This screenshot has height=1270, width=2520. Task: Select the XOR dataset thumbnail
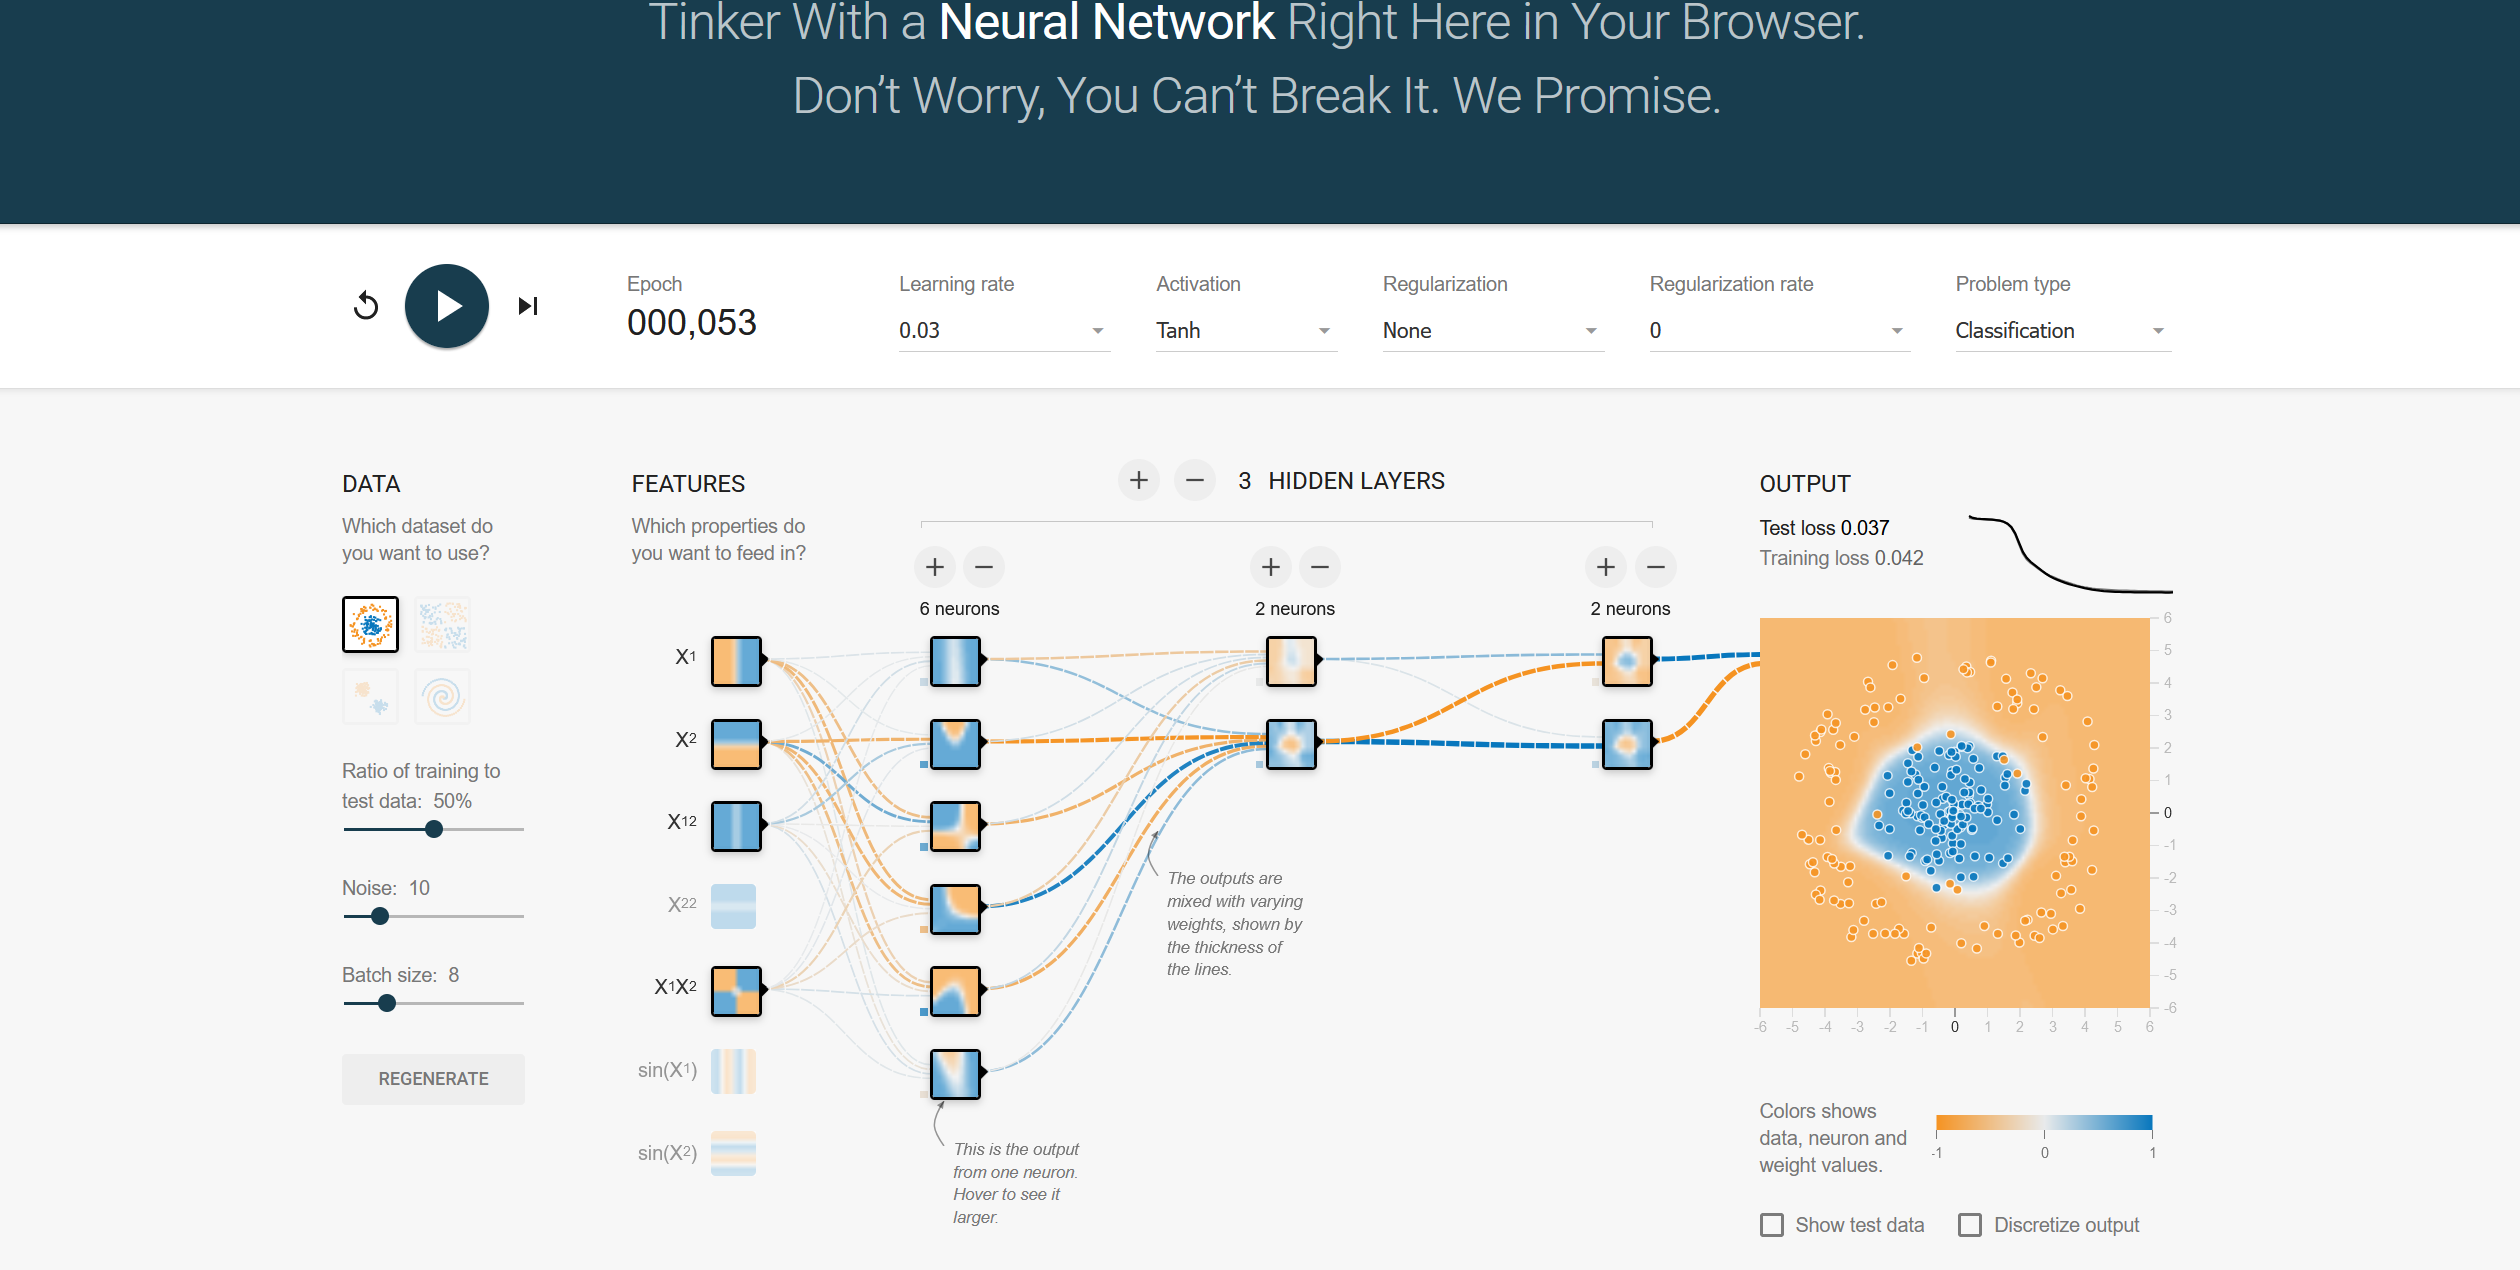442,625
